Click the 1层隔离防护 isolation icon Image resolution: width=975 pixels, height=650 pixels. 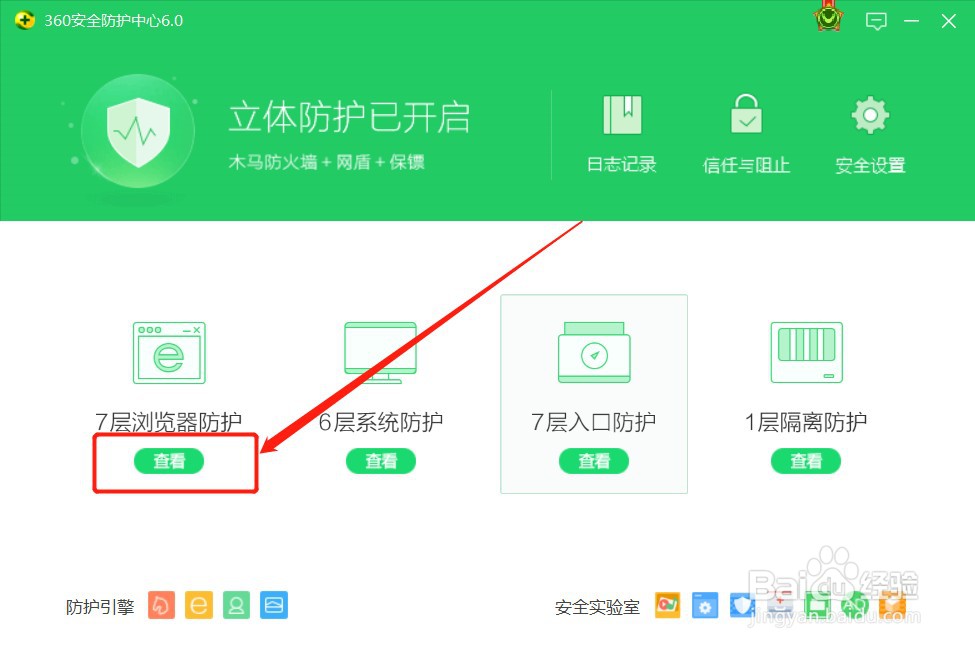point(806,353)
